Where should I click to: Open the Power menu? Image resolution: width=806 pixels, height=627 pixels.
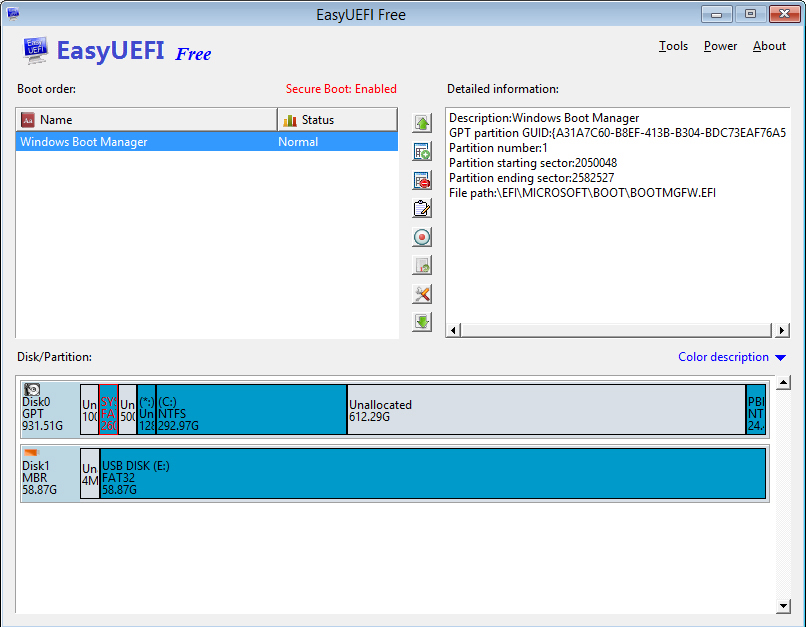click(720, 46)
